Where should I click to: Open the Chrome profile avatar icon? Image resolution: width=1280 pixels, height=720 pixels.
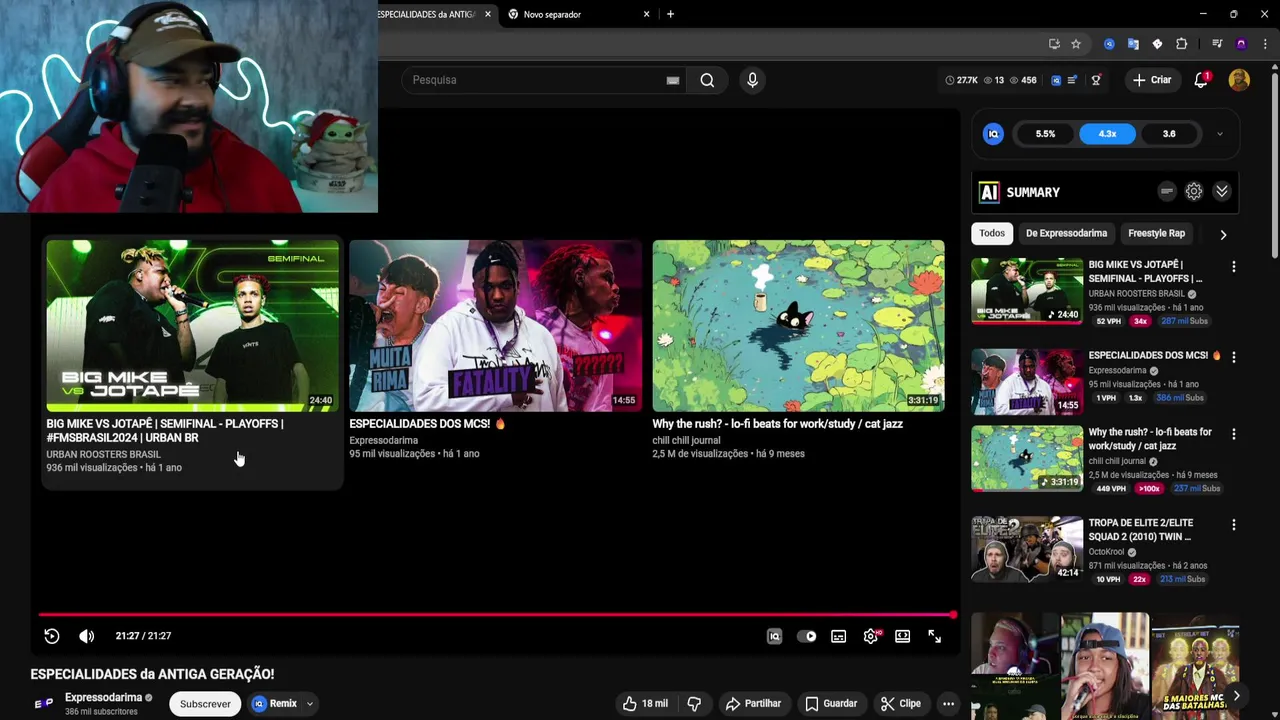pyautogui.click(x=1241, y=44)
